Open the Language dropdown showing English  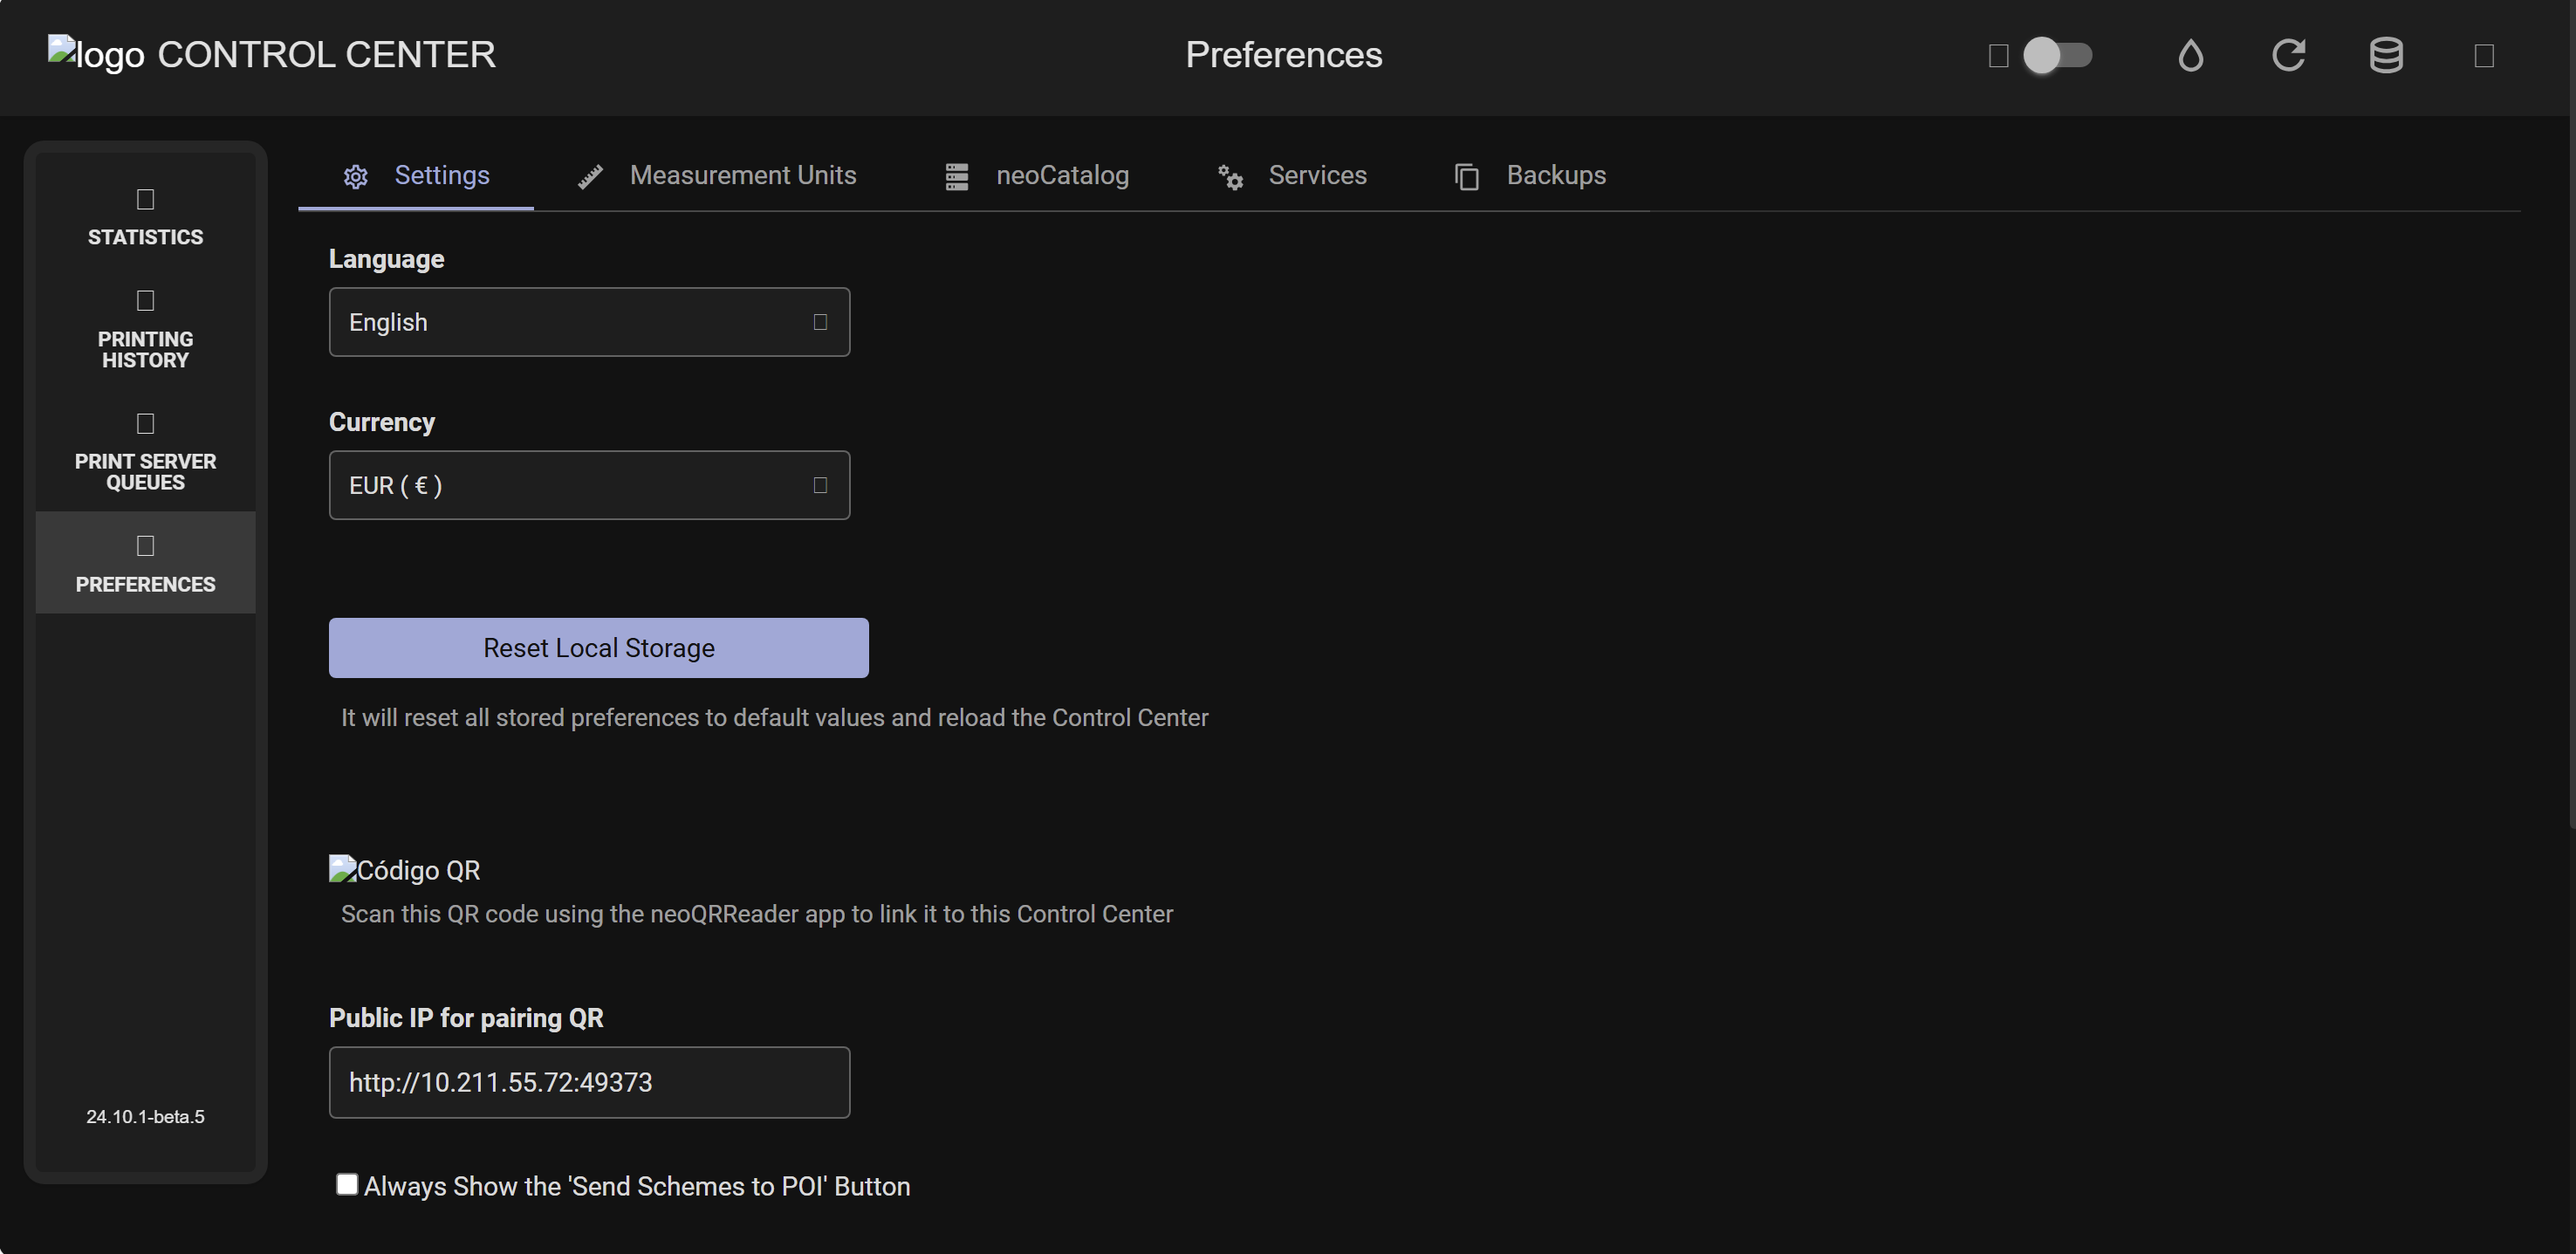[588, 322]
